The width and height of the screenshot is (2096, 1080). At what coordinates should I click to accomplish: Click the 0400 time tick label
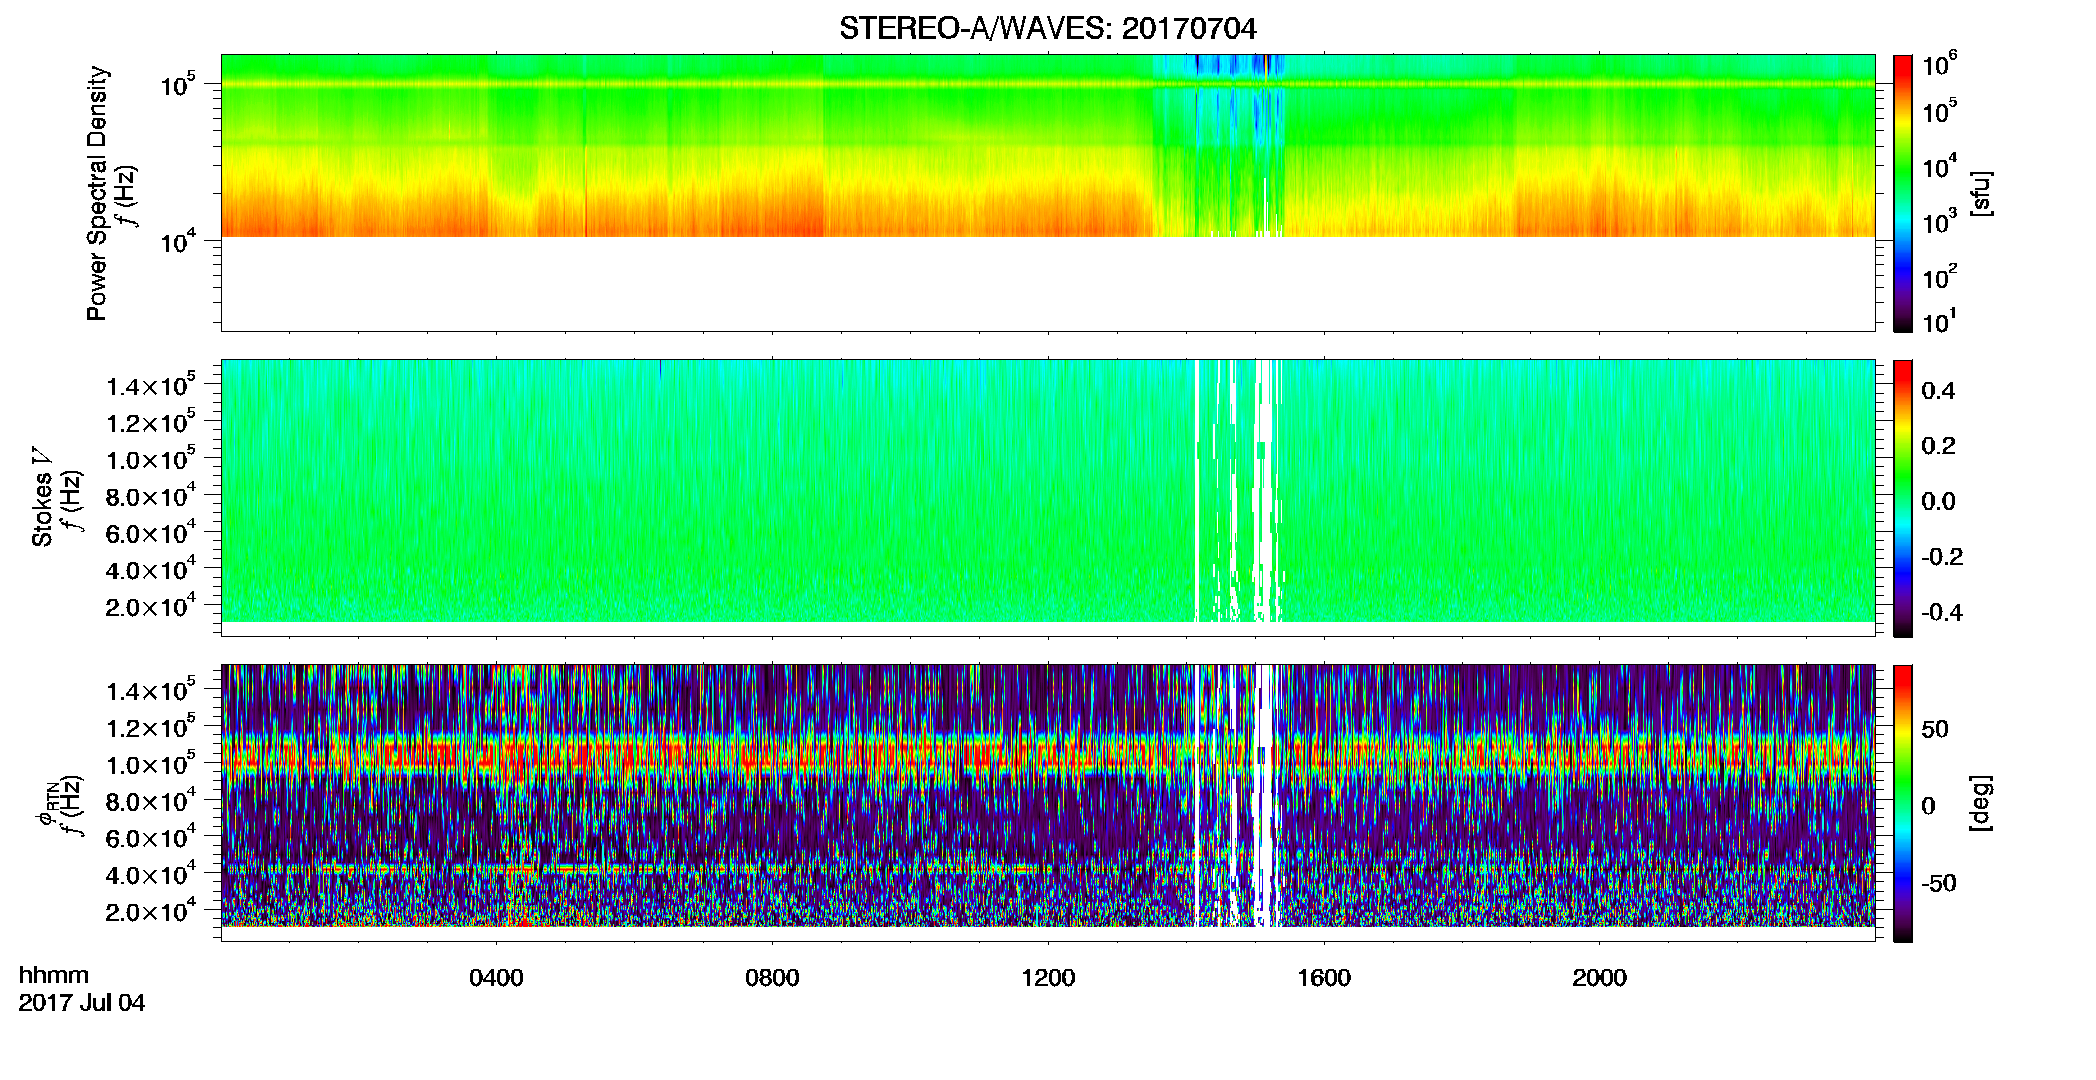click(496, 977)
